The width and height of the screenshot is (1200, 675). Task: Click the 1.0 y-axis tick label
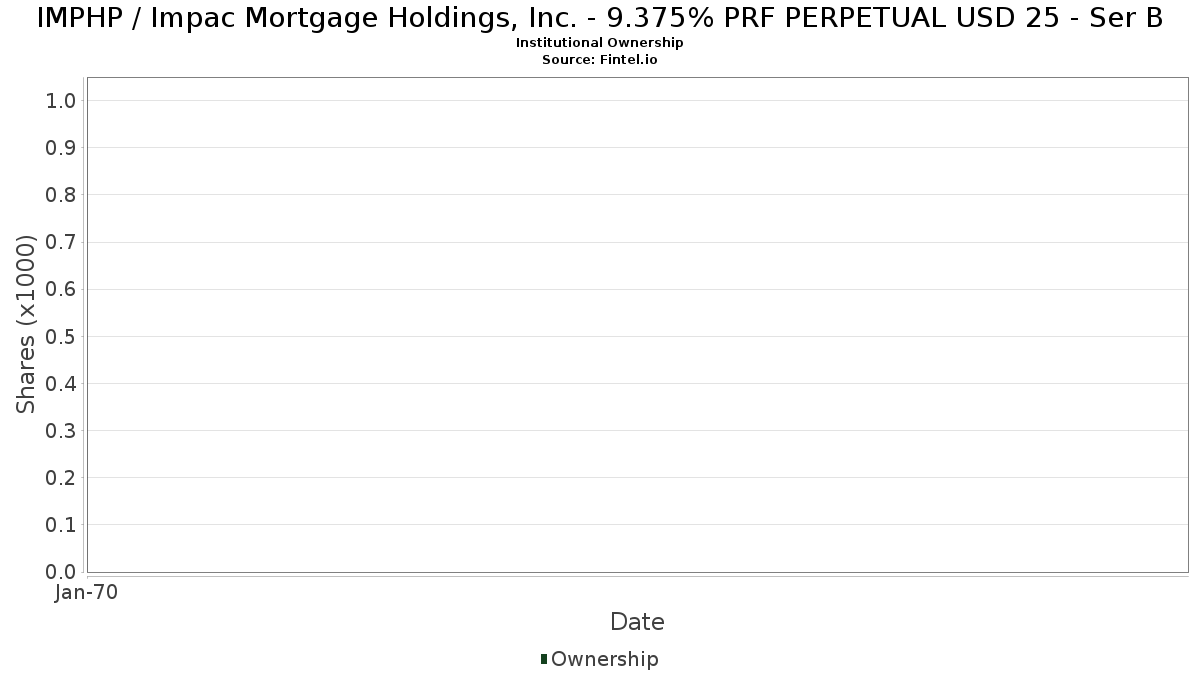61,100
